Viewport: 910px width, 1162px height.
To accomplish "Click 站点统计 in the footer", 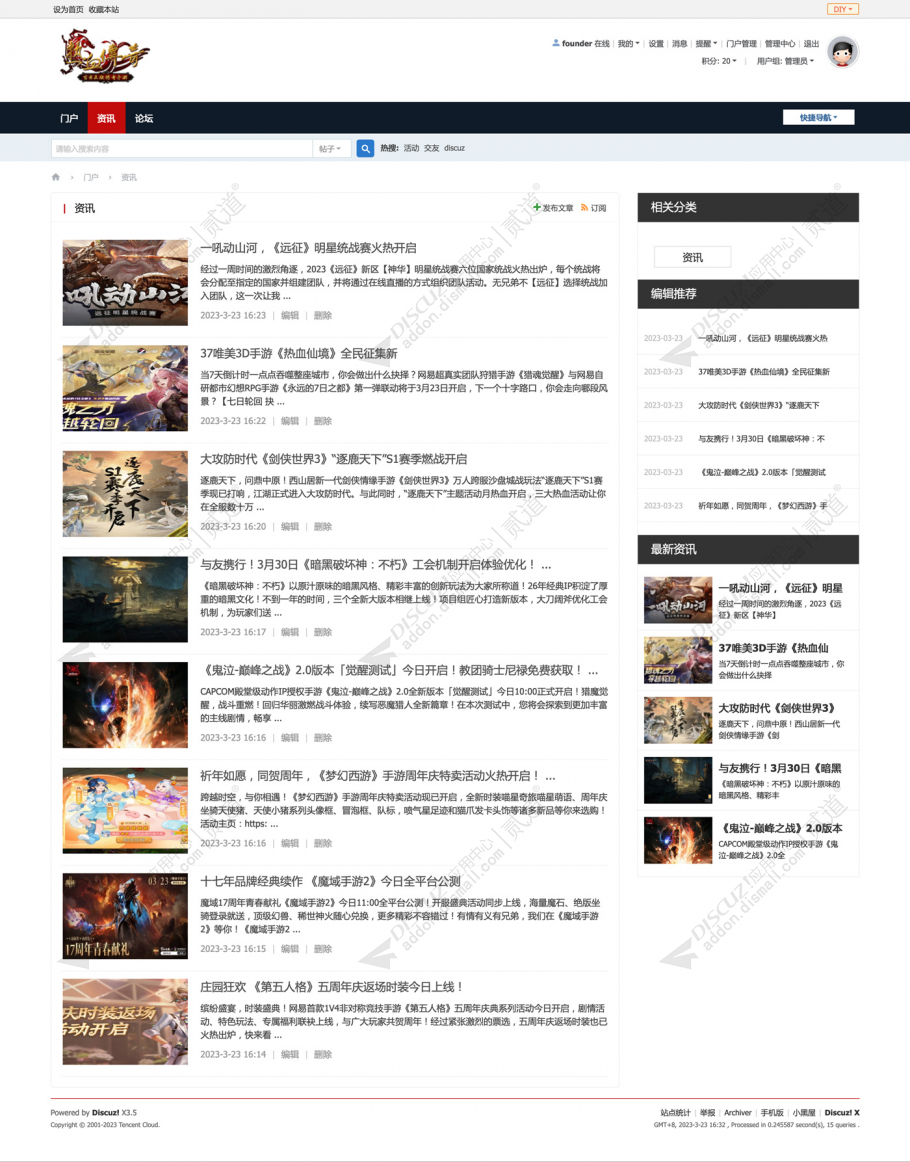I will [675, 1112].
